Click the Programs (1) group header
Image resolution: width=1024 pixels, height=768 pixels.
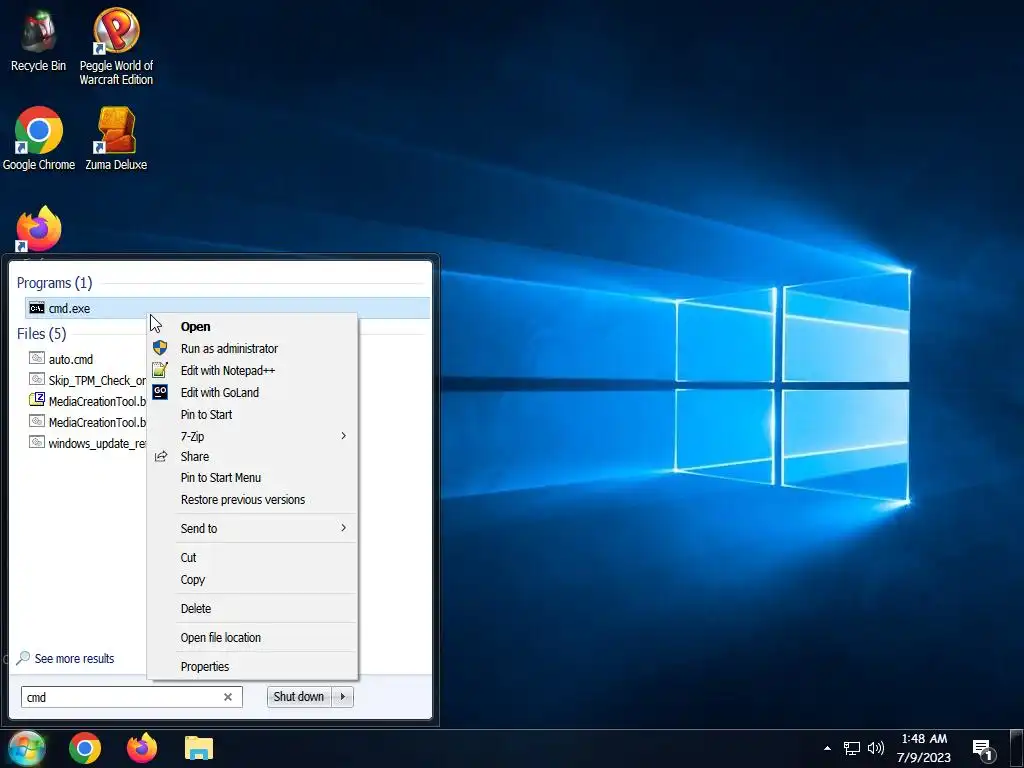pos(54,283)
